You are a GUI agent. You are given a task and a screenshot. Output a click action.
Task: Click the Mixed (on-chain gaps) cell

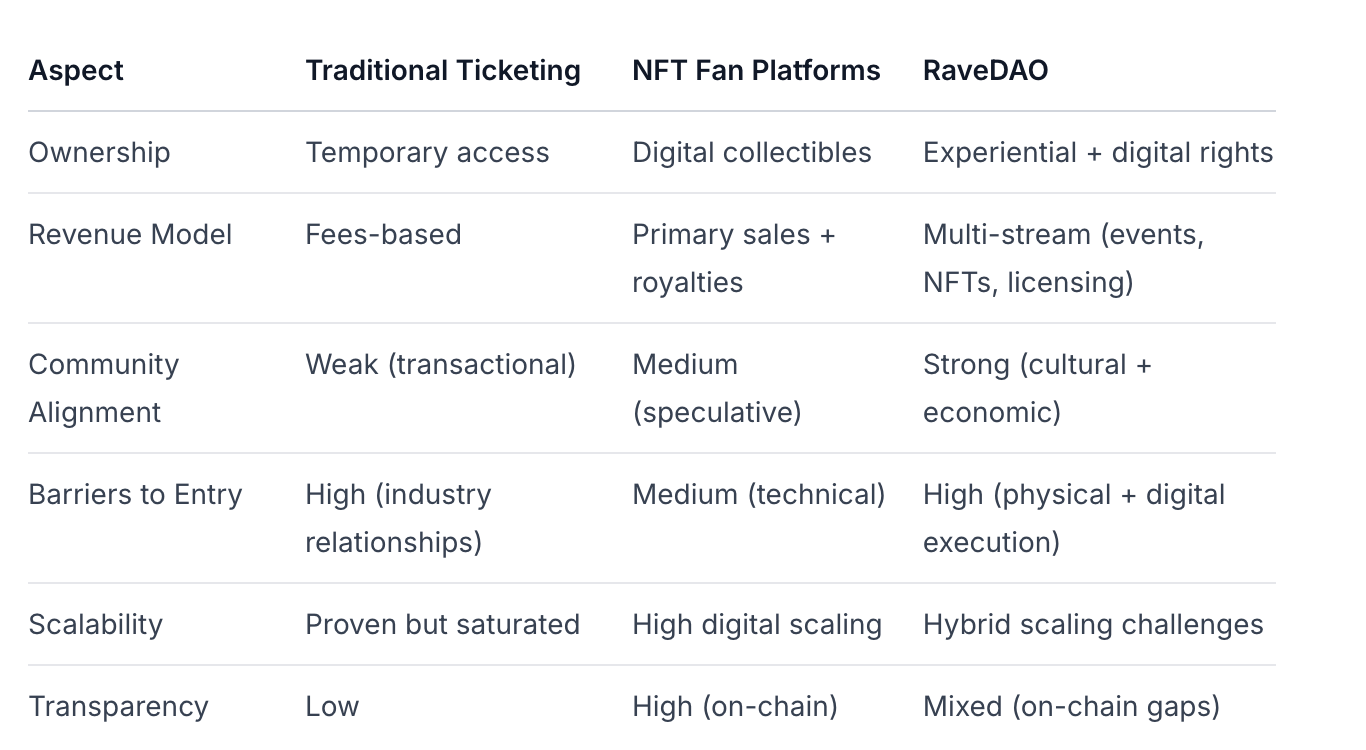pyautogui.click(x=1071, y=707)
